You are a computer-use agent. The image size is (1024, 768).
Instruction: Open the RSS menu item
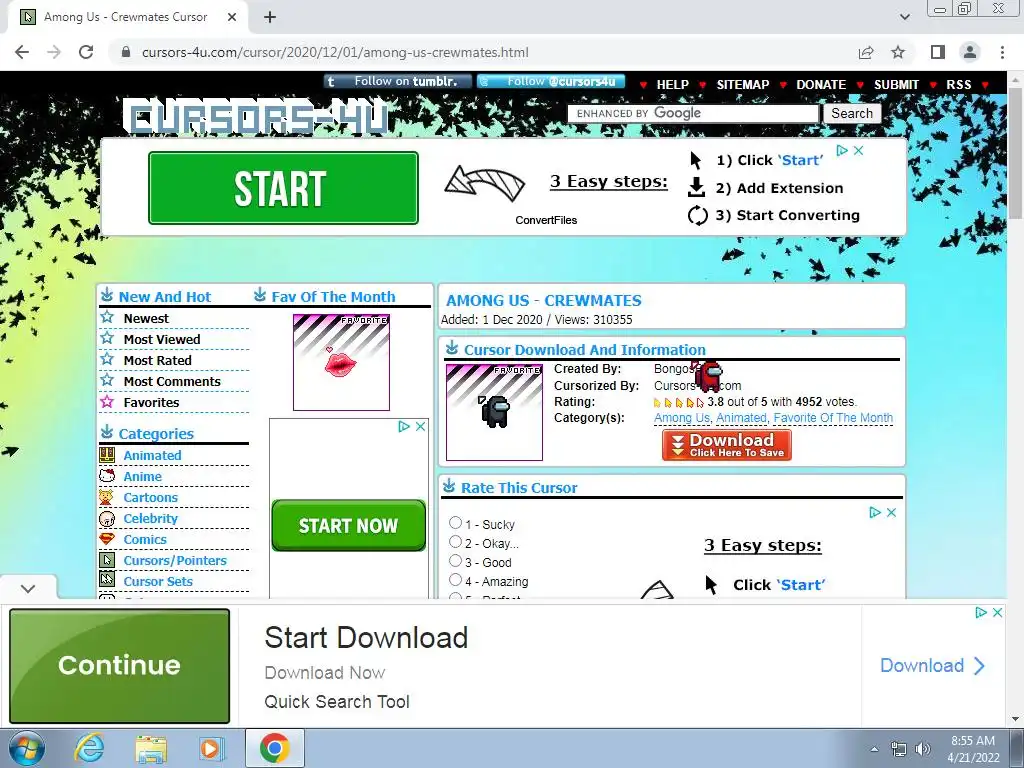(958, 85)
